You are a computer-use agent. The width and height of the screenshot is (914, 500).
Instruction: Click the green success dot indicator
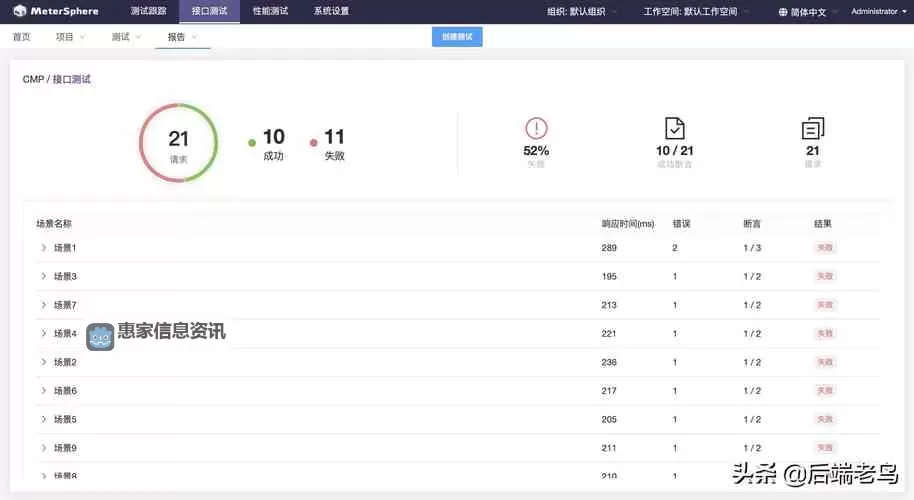pyautogui.click(x=252, y=143)
